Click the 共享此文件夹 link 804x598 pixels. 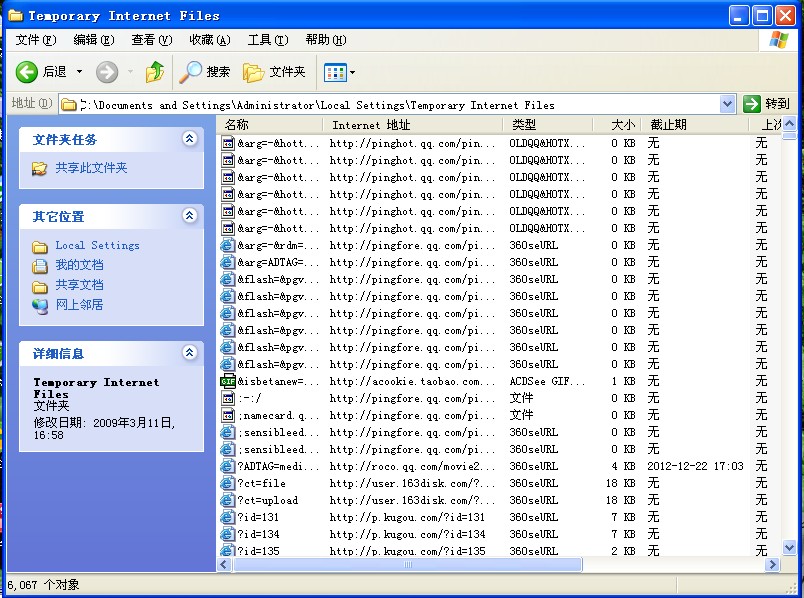point(91,168)
